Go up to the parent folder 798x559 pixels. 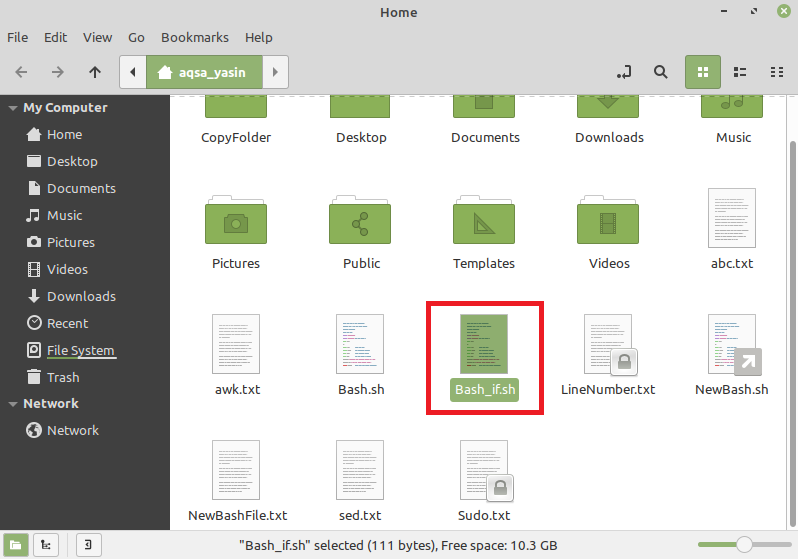click(95, 72)
